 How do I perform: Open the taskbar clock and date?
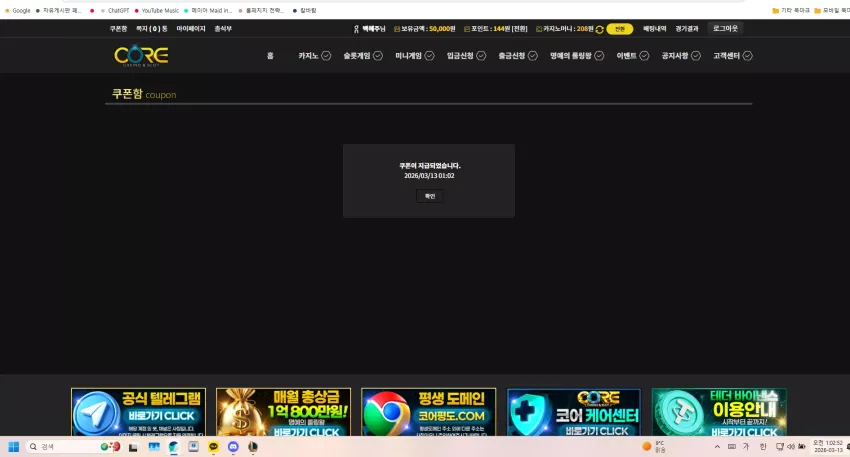pyautogui.click(x=827, y=447)
